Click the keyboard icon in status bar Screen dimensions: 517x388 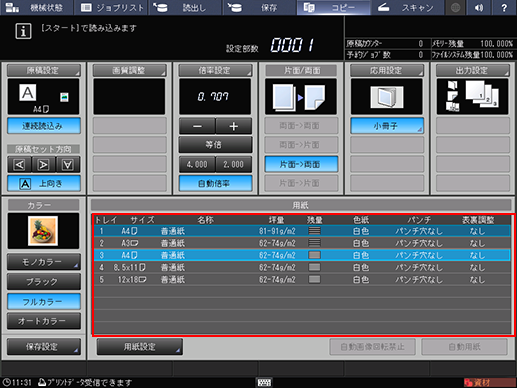coord(264,382)
